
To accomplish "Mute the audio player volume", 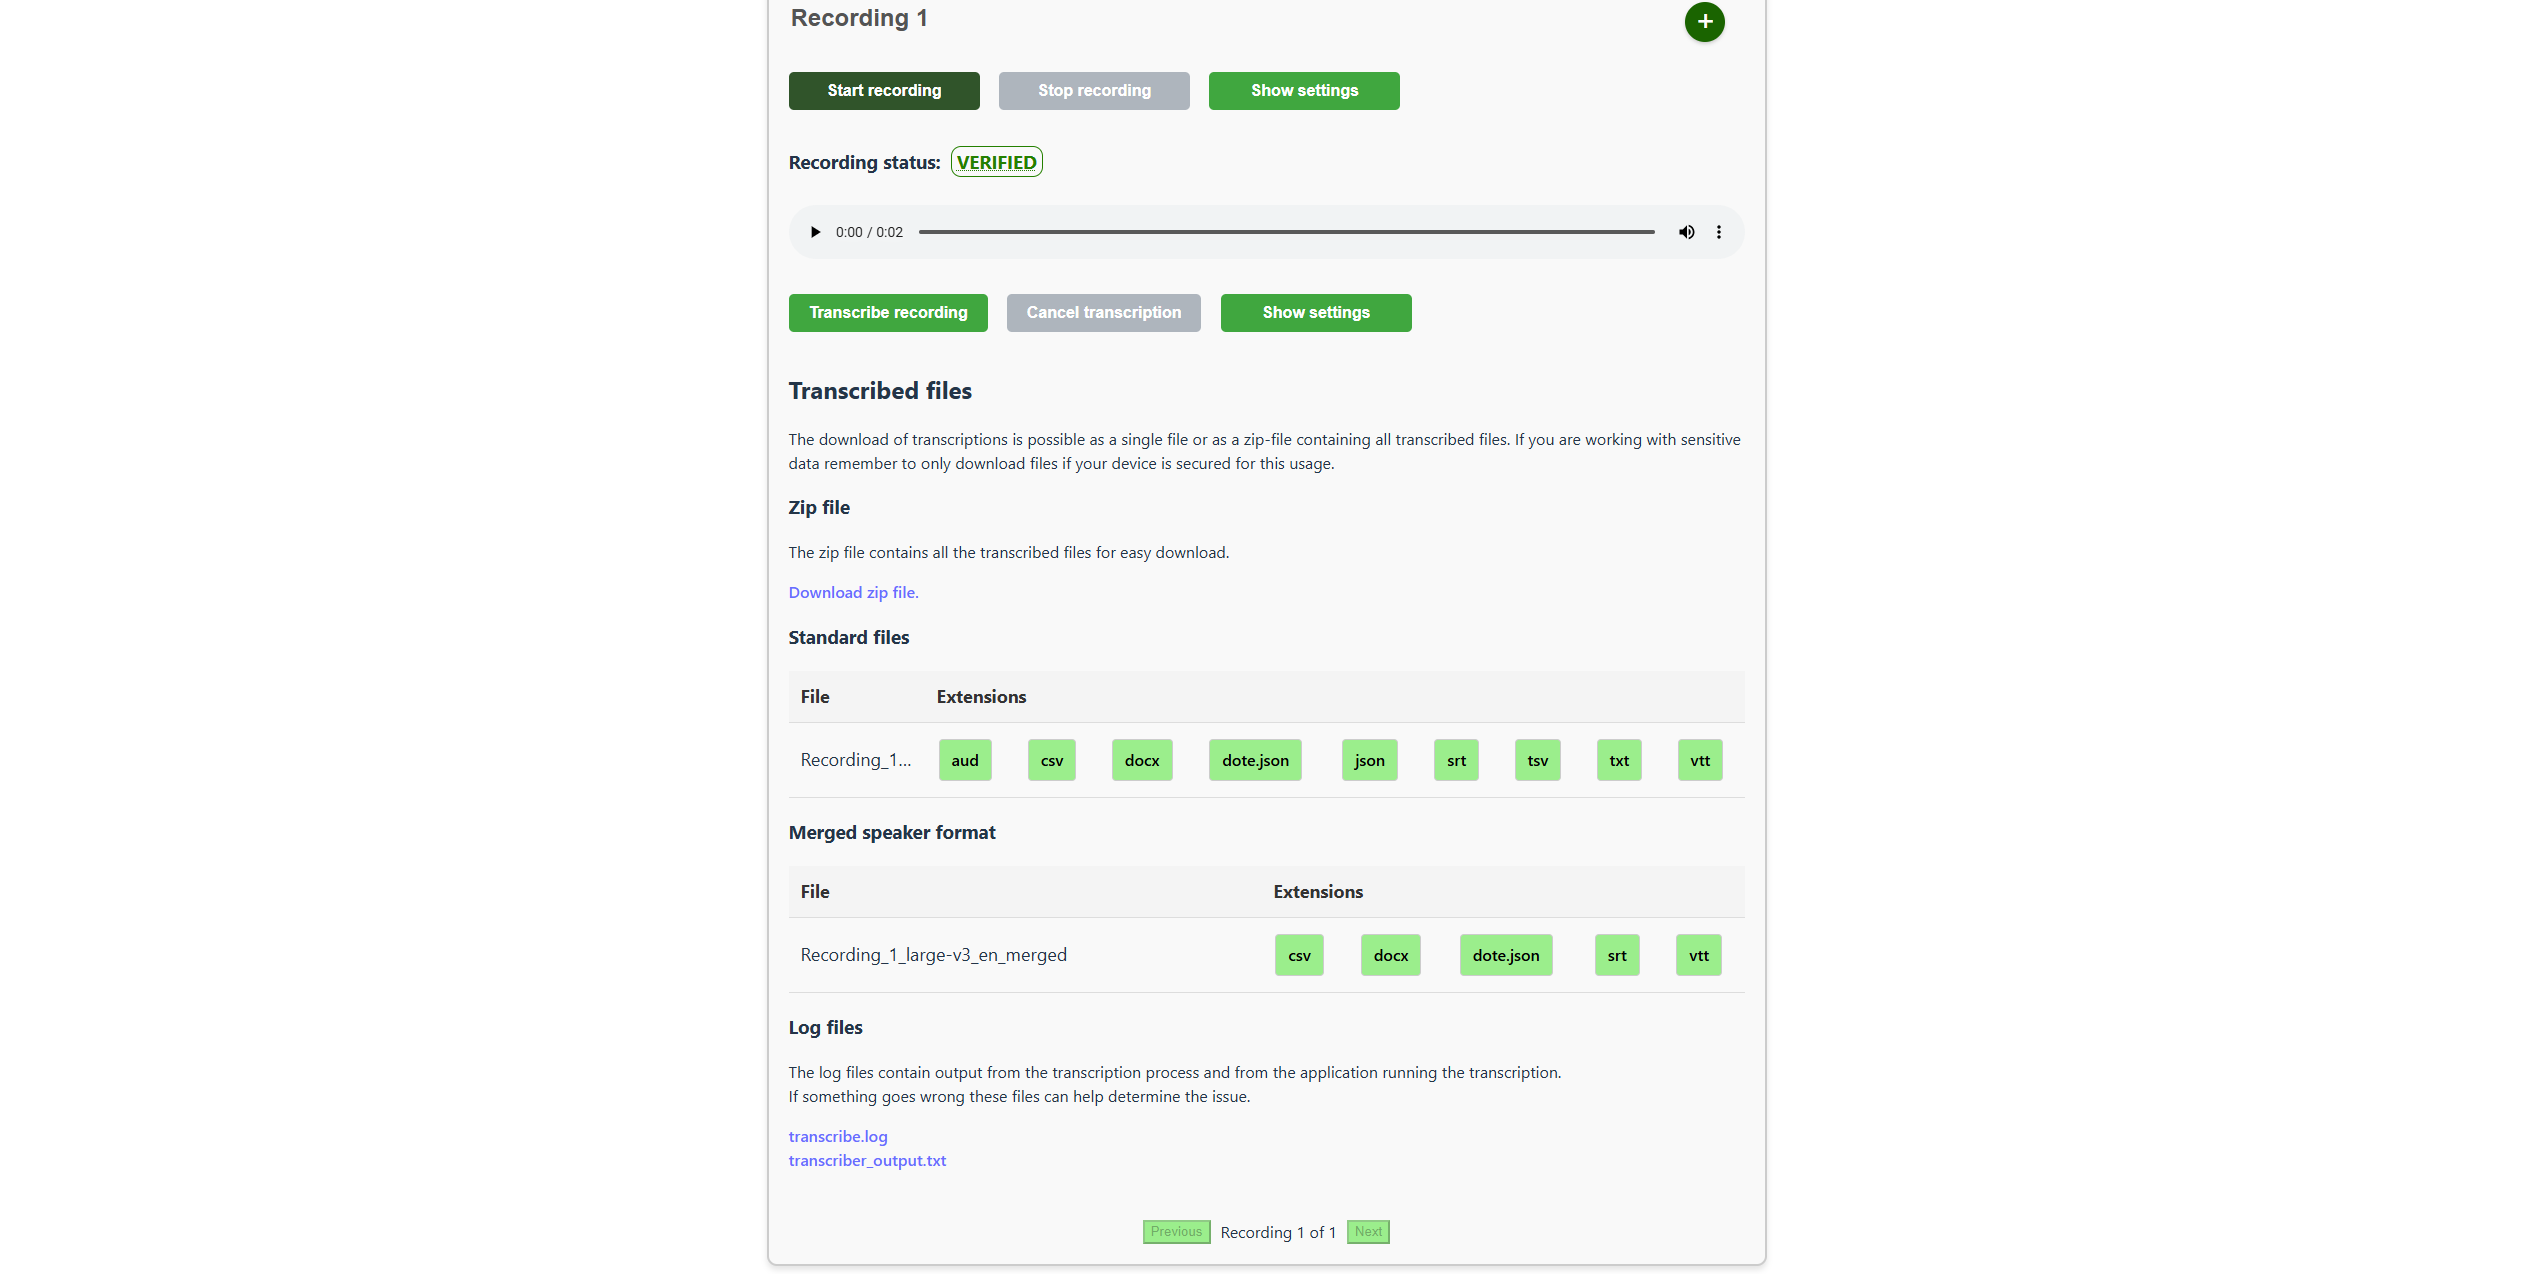I will [x=1686, y=232].
